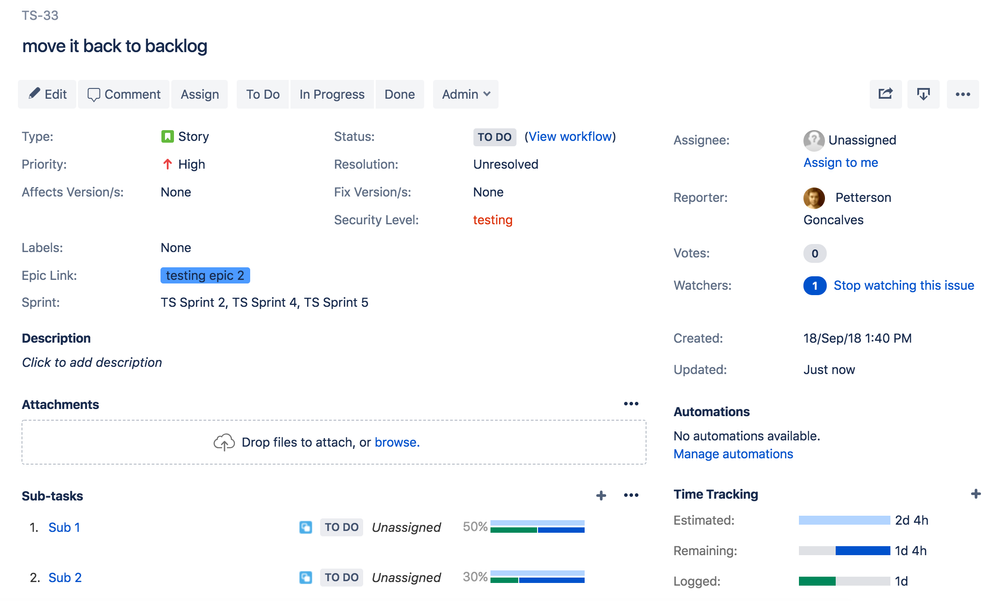
Task: Click the TS-33 issue key
Action: [x=40, y=15]
